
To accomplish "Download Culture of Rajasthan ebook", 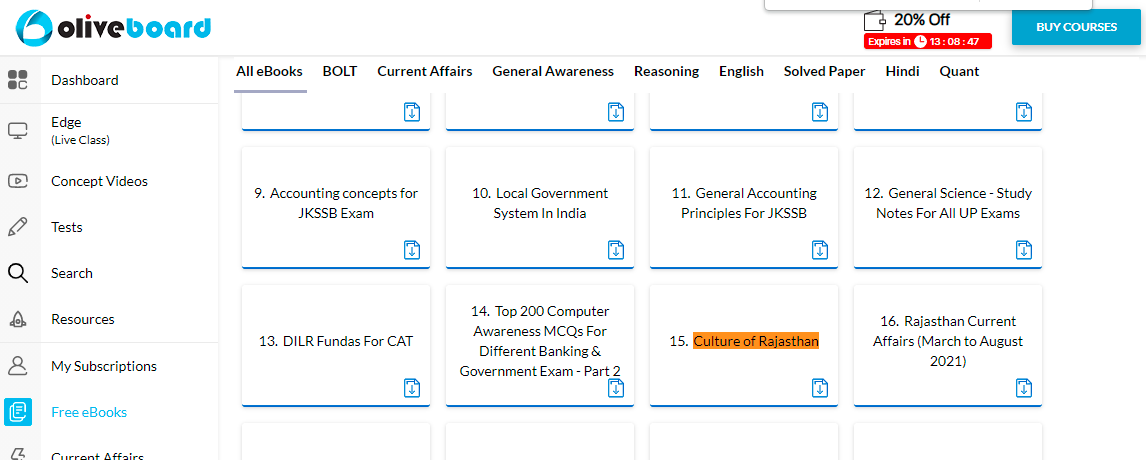I will (x=820, y=388).
